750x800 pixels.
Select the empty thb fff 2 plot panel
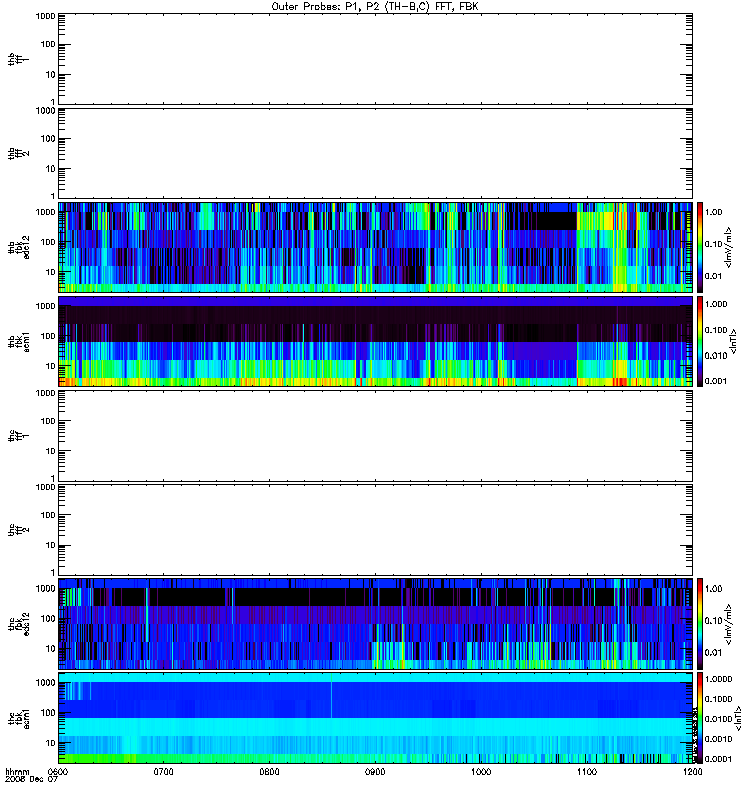pos(376,154)
